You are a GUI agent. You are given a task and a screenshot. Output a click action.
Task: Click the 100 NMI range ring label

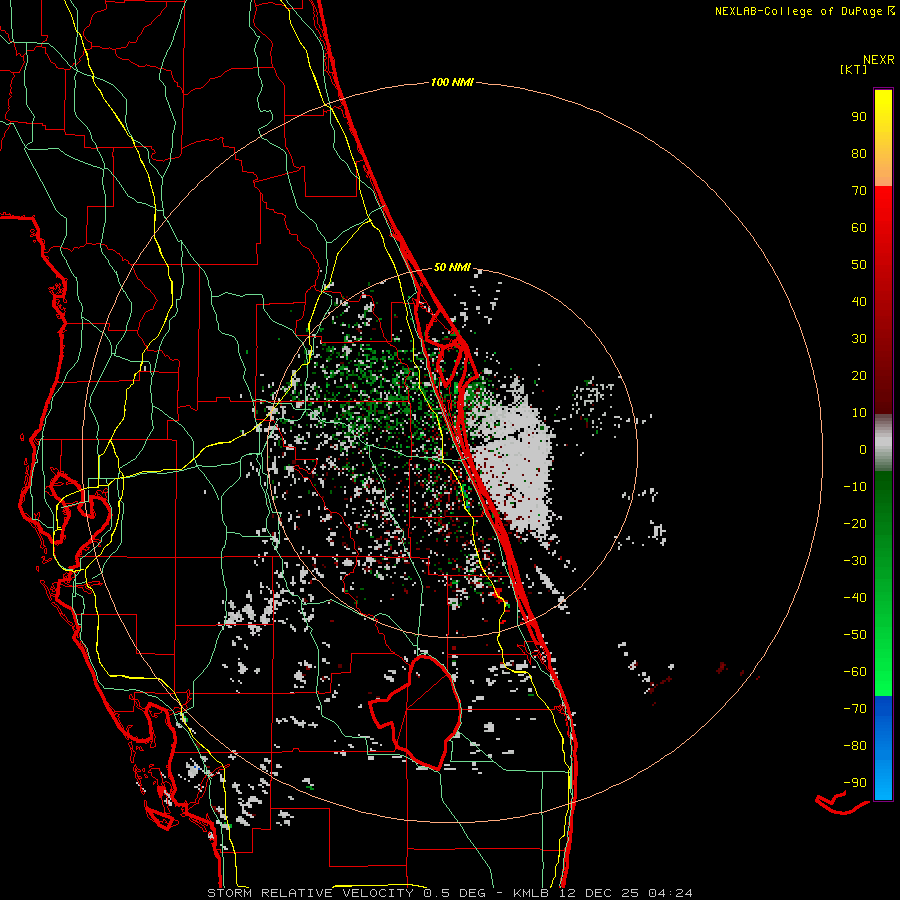coord(452,83)
